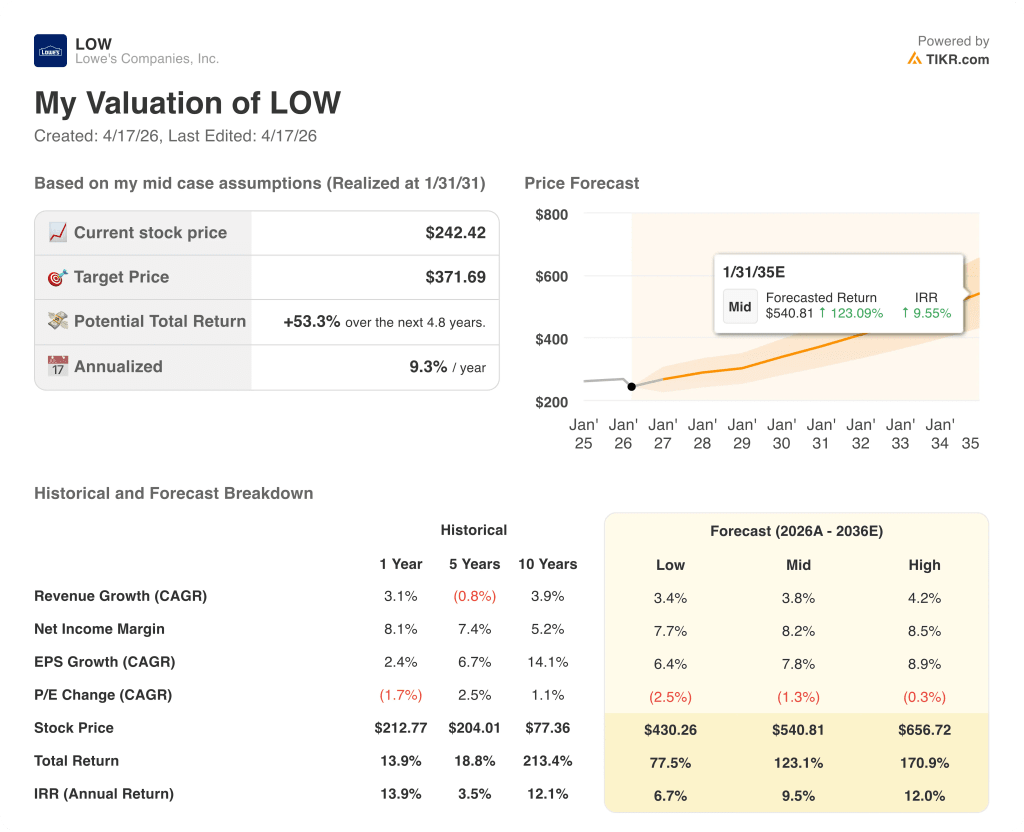Click the Powered by text
Screen dimensions: 1024x832
[952, 40]
